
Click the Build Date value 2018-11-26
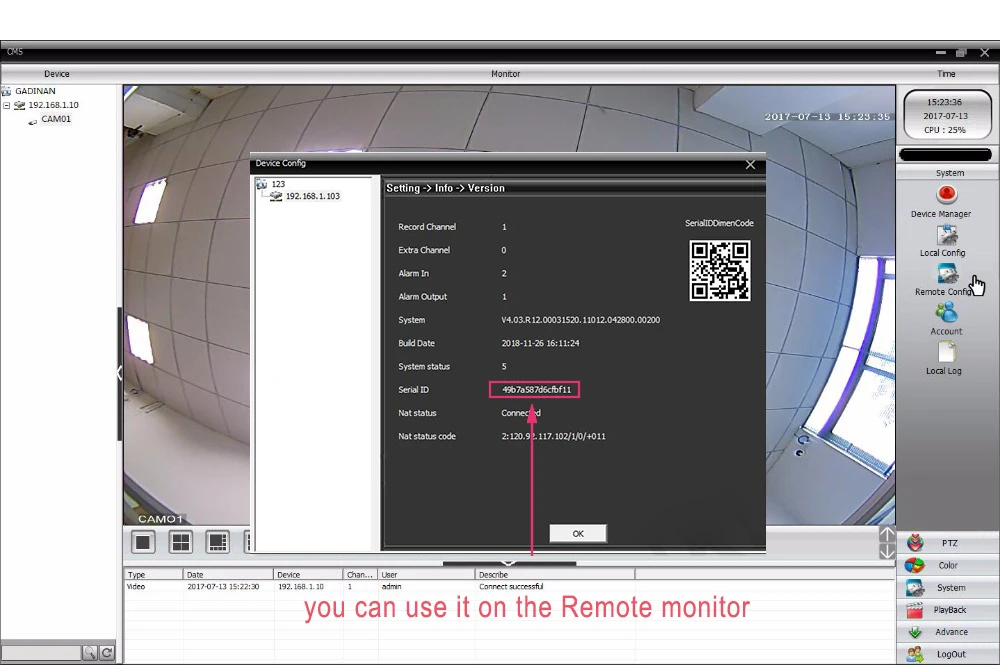pyautogui.click(x=540, y=343)
